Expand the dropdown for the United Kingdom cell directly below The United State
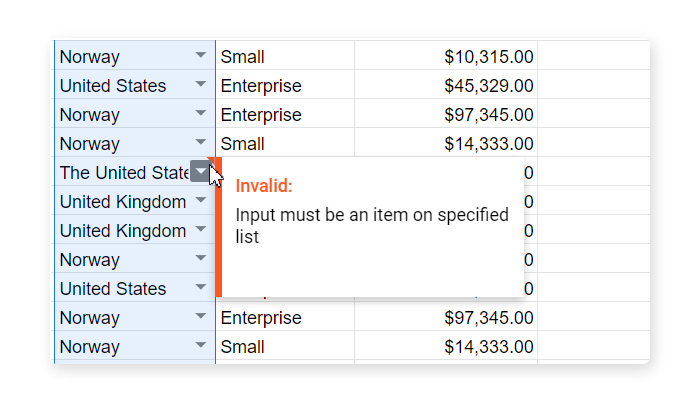 tap(201, 200)
